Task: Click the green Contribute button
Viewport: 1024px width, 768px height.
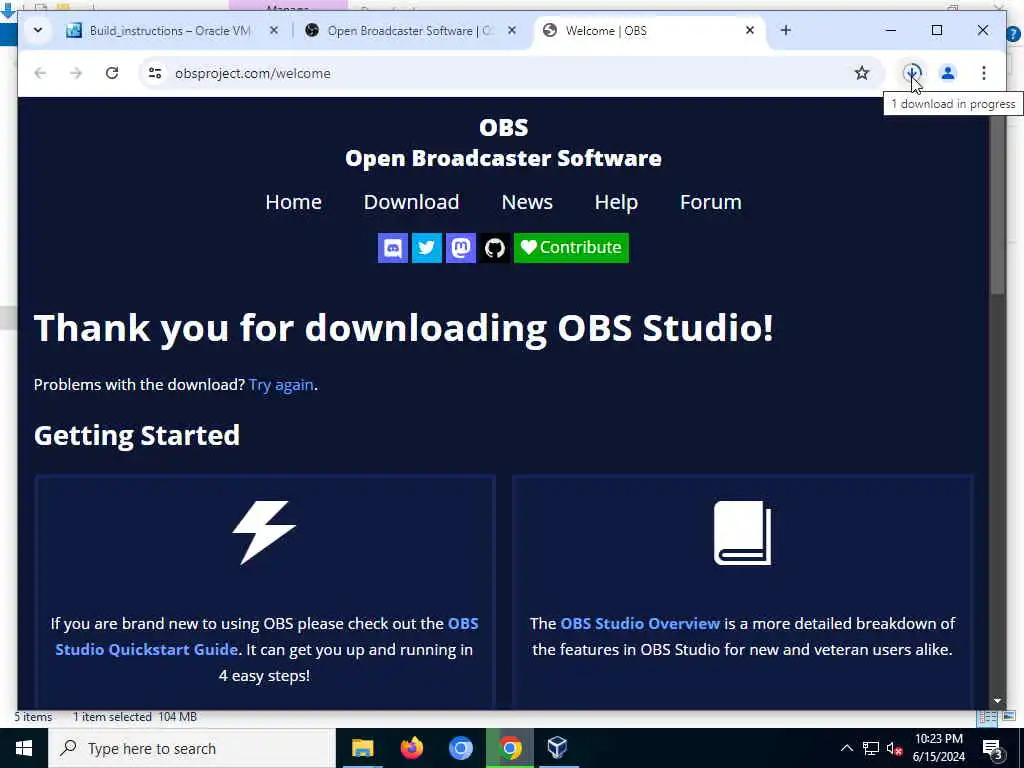Action: (571, 248)
